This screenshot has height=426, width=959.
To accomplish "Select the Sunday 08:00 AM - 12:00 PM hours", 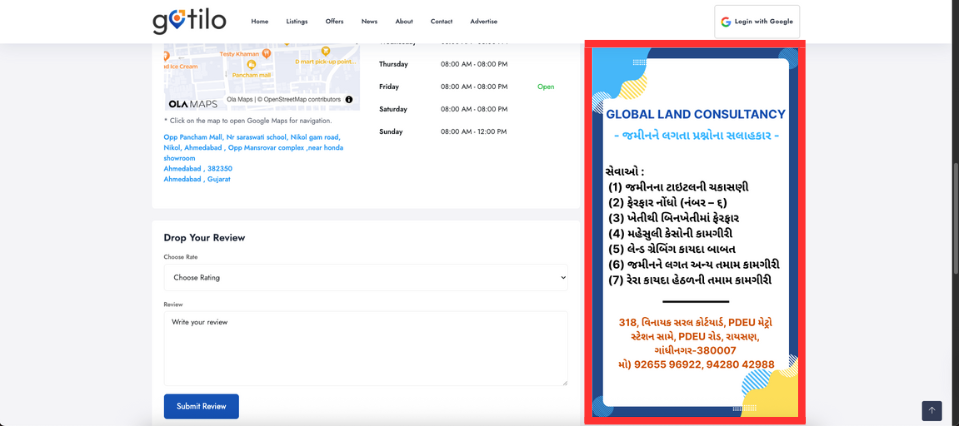I will pos(474,131).
